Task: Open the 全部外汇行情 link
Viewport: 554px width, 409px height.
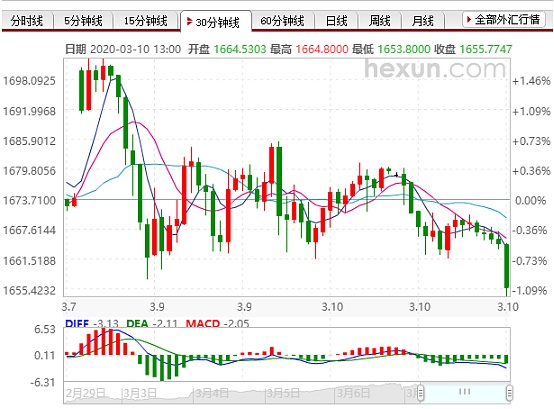Action: tap(507, 19)
